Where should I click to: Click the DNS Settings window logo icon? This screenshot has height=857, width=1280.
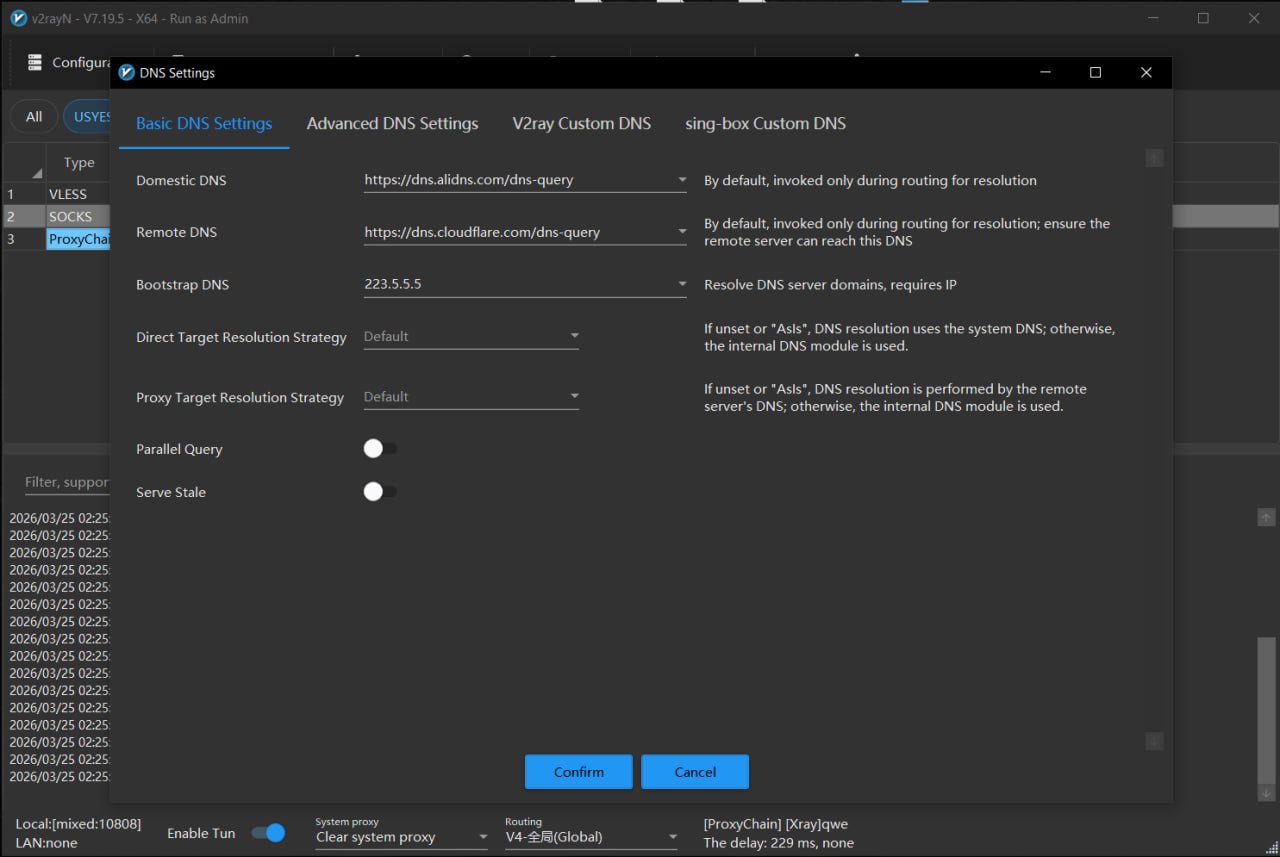(x=126, y=73)
